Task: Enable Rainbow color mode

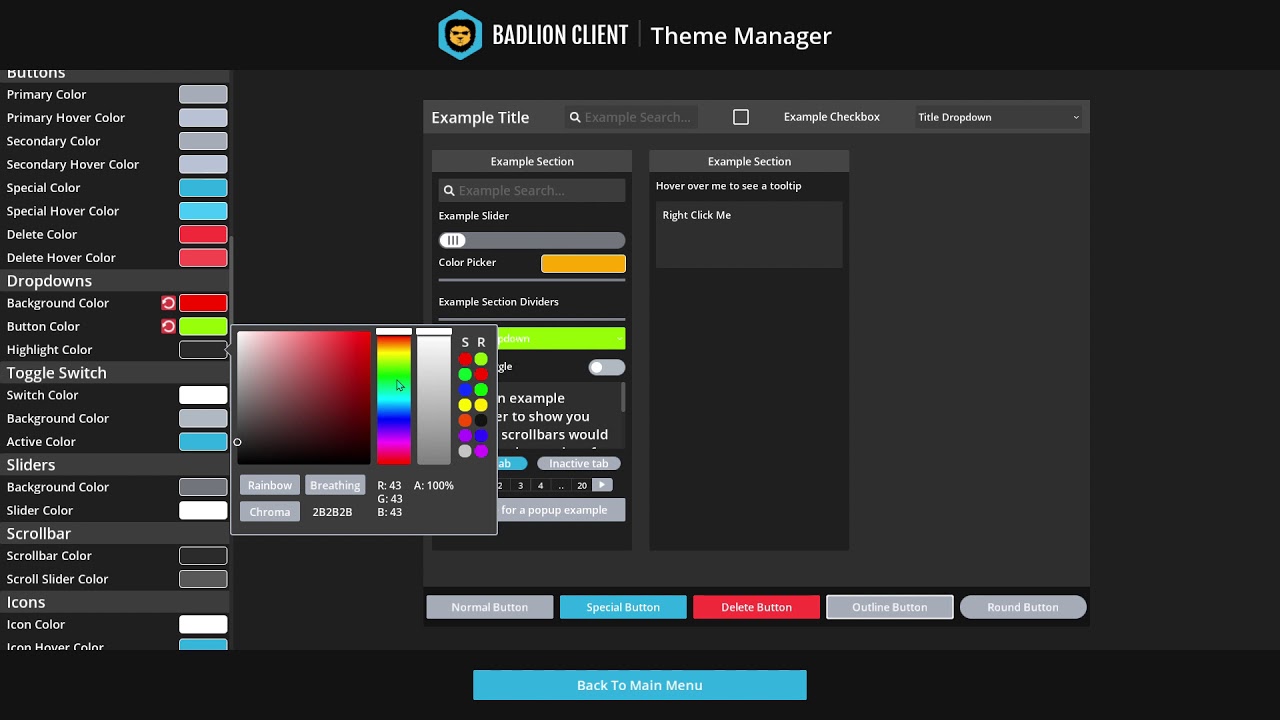Action: coord(270,485)
